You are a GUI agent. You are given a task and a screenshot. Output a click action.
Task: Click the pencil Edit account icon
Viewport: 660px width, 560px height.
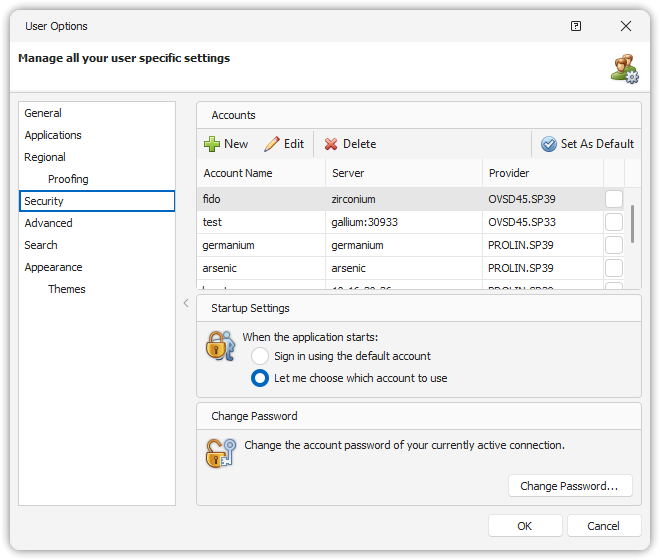coord(271,144)
